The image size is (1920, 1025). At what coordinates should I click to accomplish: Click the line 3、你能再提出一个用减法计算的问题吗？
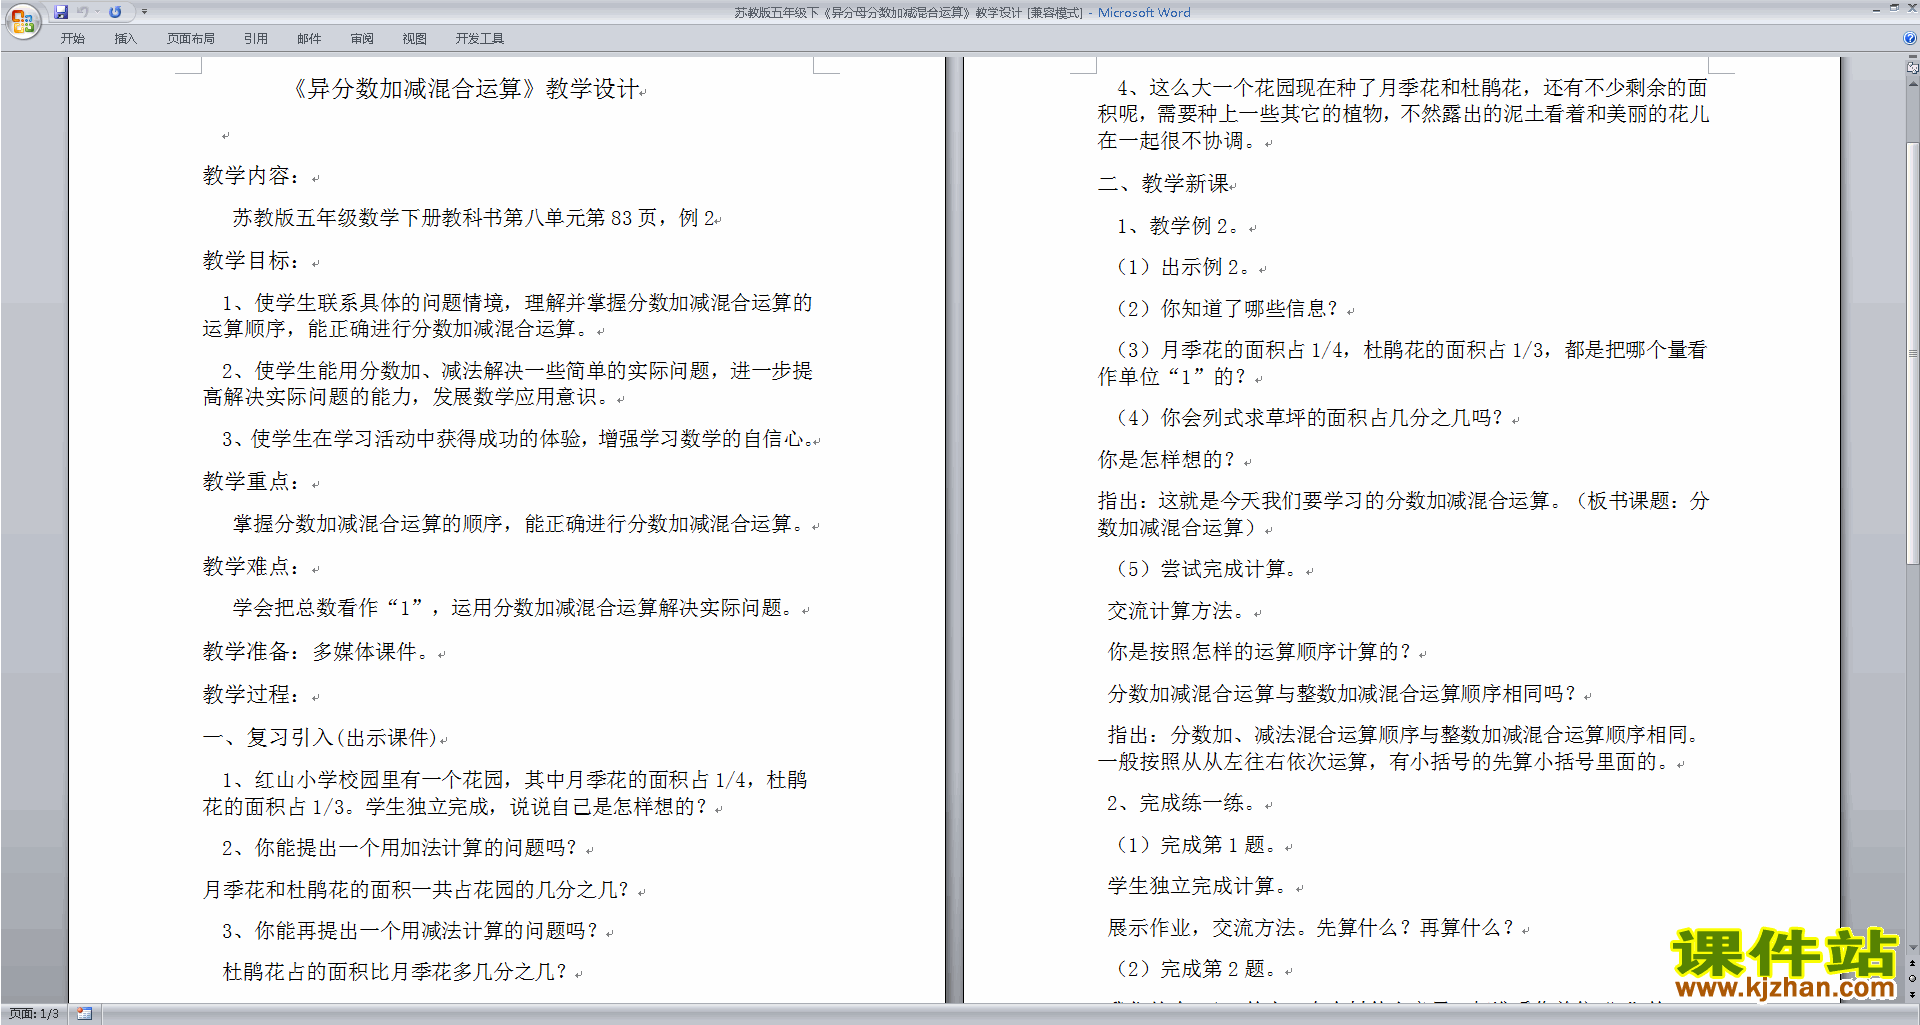[x=411, y=931]
